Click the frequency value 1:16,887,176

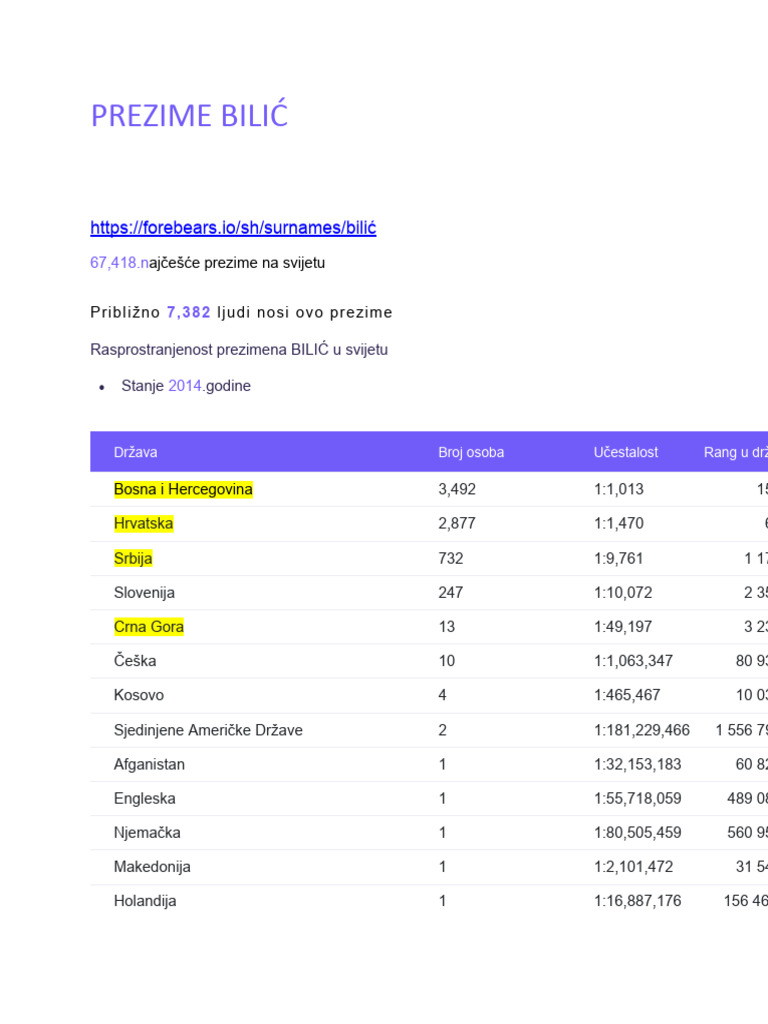pyautogui.click(x=637, y=901)
